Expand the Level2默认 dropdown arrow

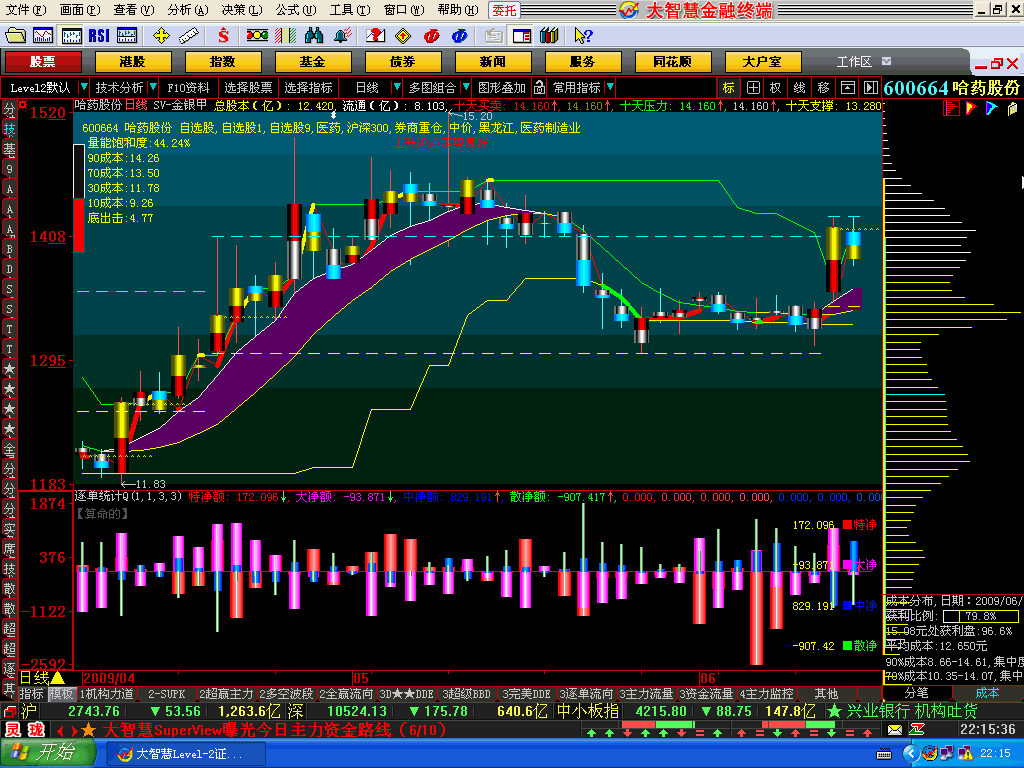tap(84, 88)
